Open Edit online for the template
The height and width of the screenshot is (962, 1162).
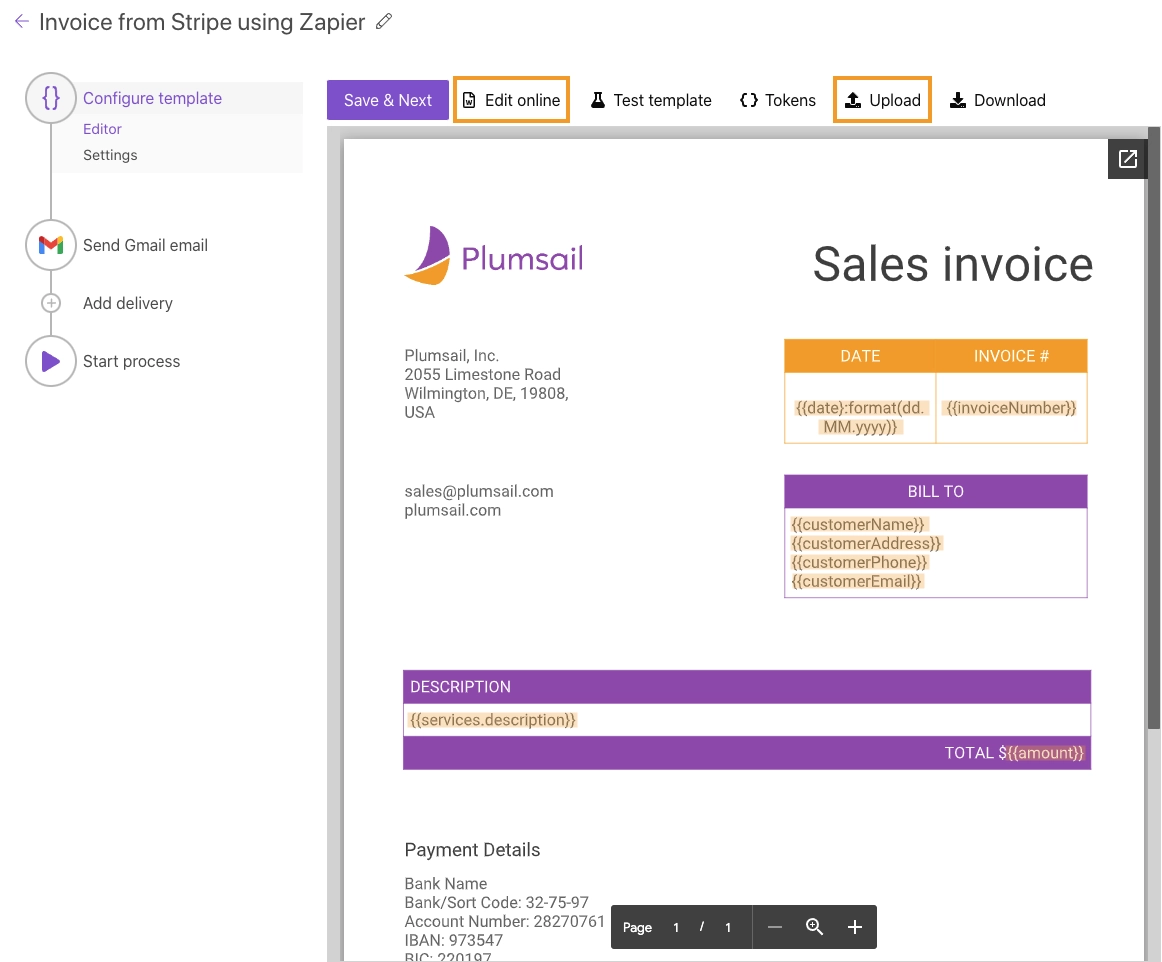click(511, 100)
